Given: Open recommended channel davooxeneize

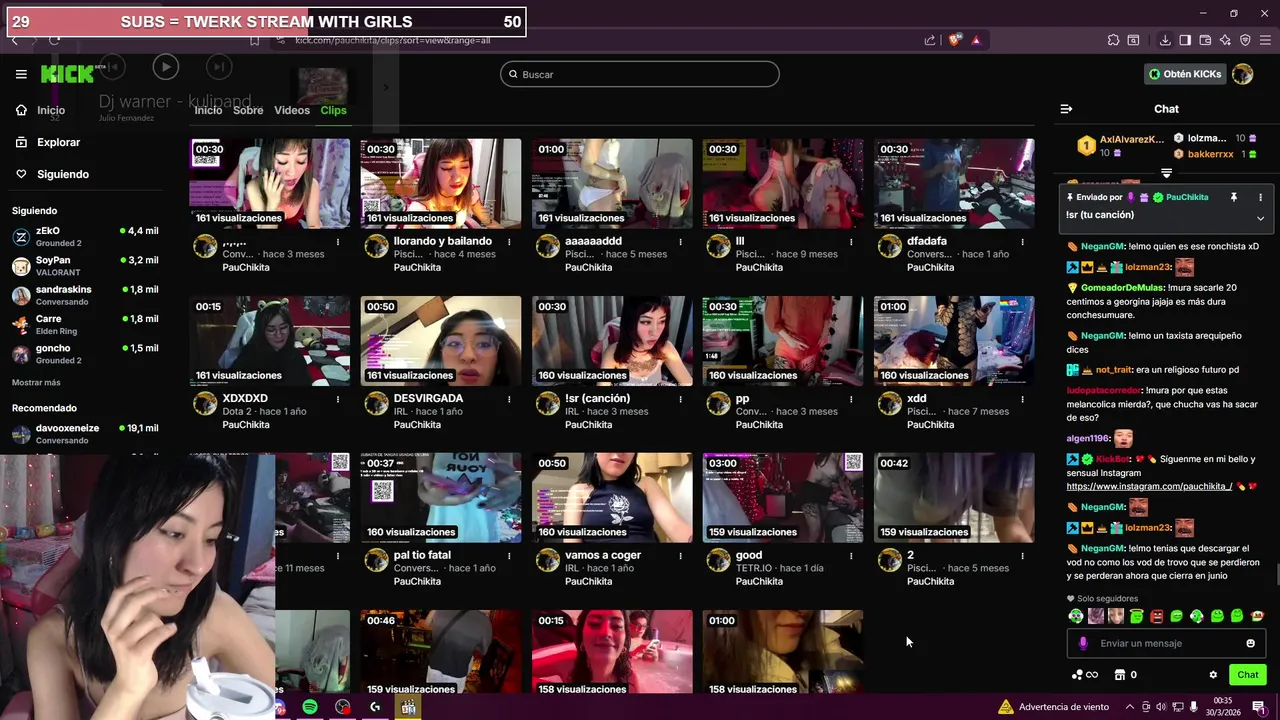Looking at the screenshot, I should [85, 434].
